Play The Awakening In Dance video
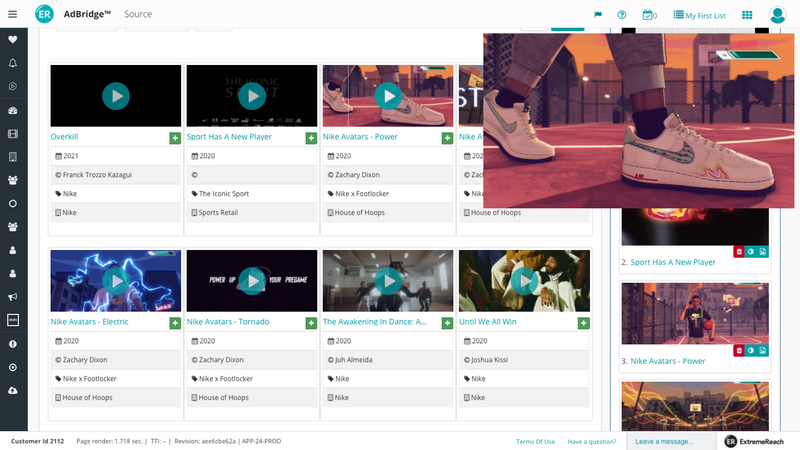The width and height of the screenshot is (800, 450). pos(388,281)
